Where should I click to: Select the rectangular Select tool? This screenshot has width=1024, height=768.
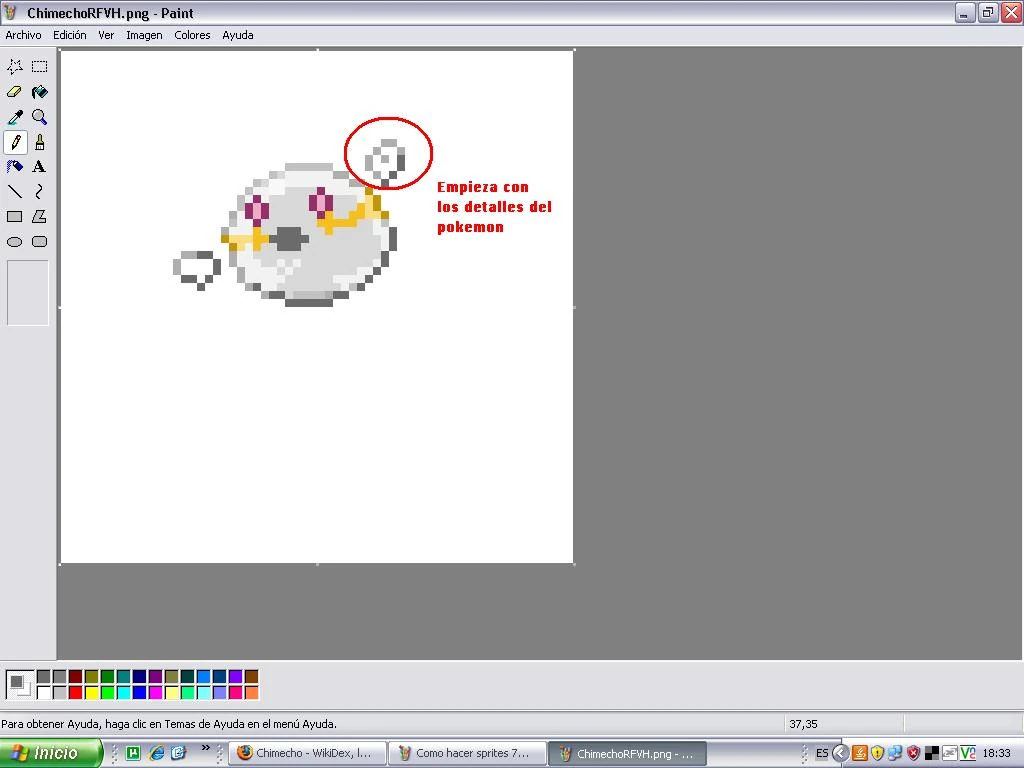39,67
